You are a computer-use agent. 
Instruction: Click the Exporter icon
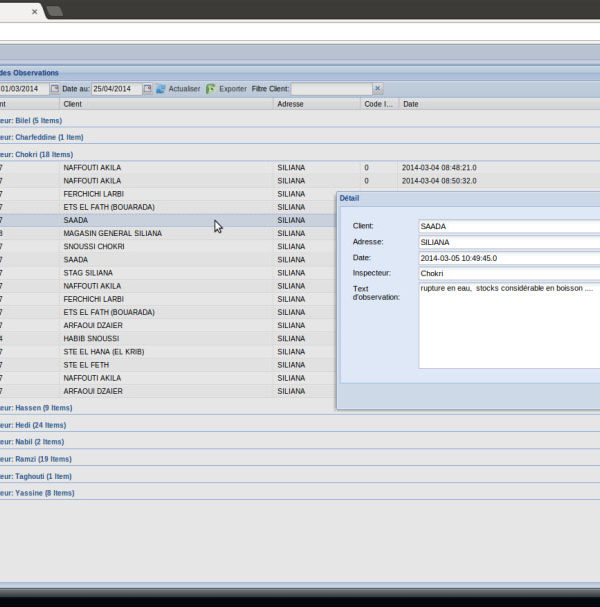click(x=211, y=89)
